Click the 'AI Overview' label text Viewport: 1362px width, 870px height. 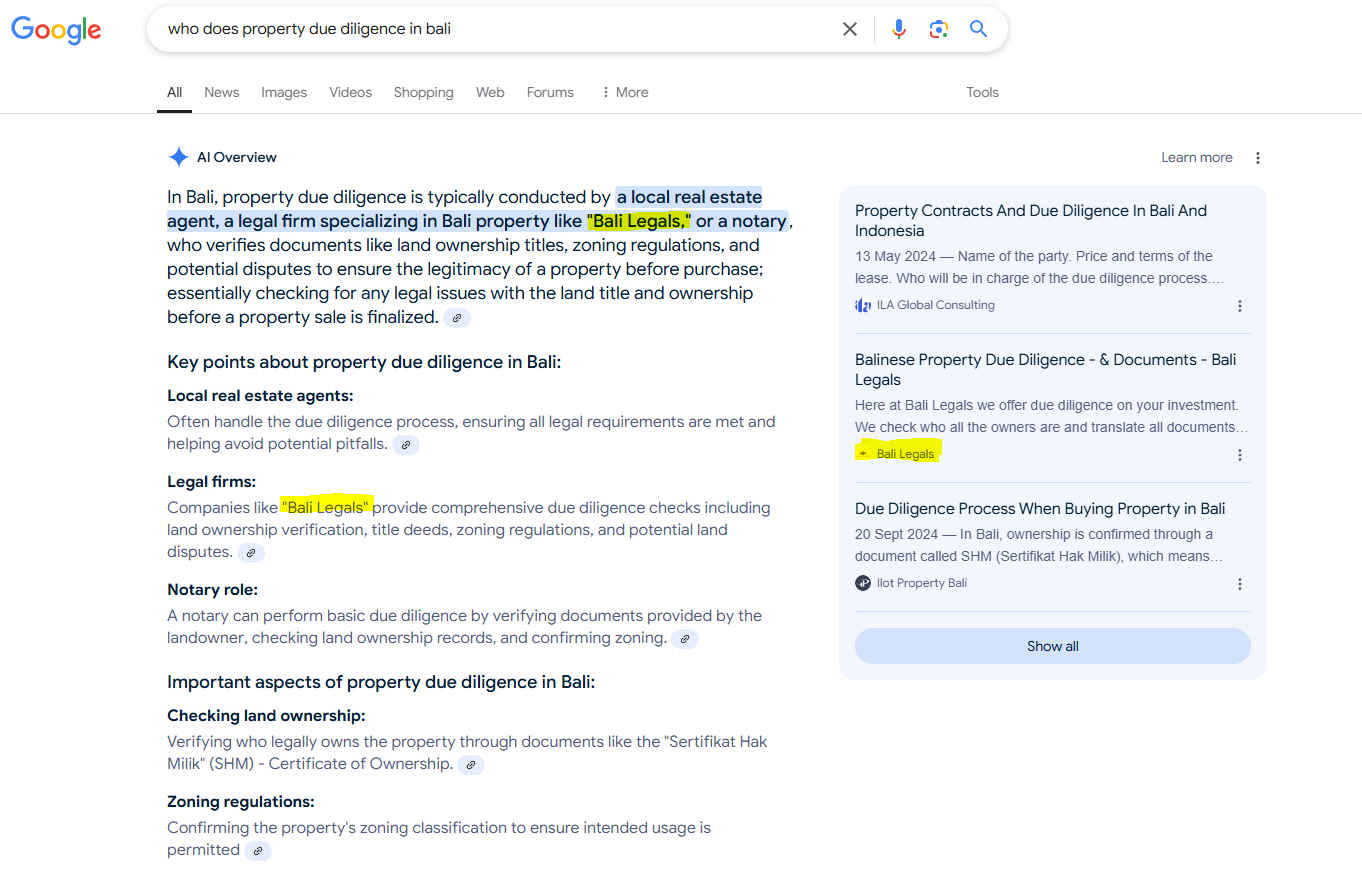[237, 157]
